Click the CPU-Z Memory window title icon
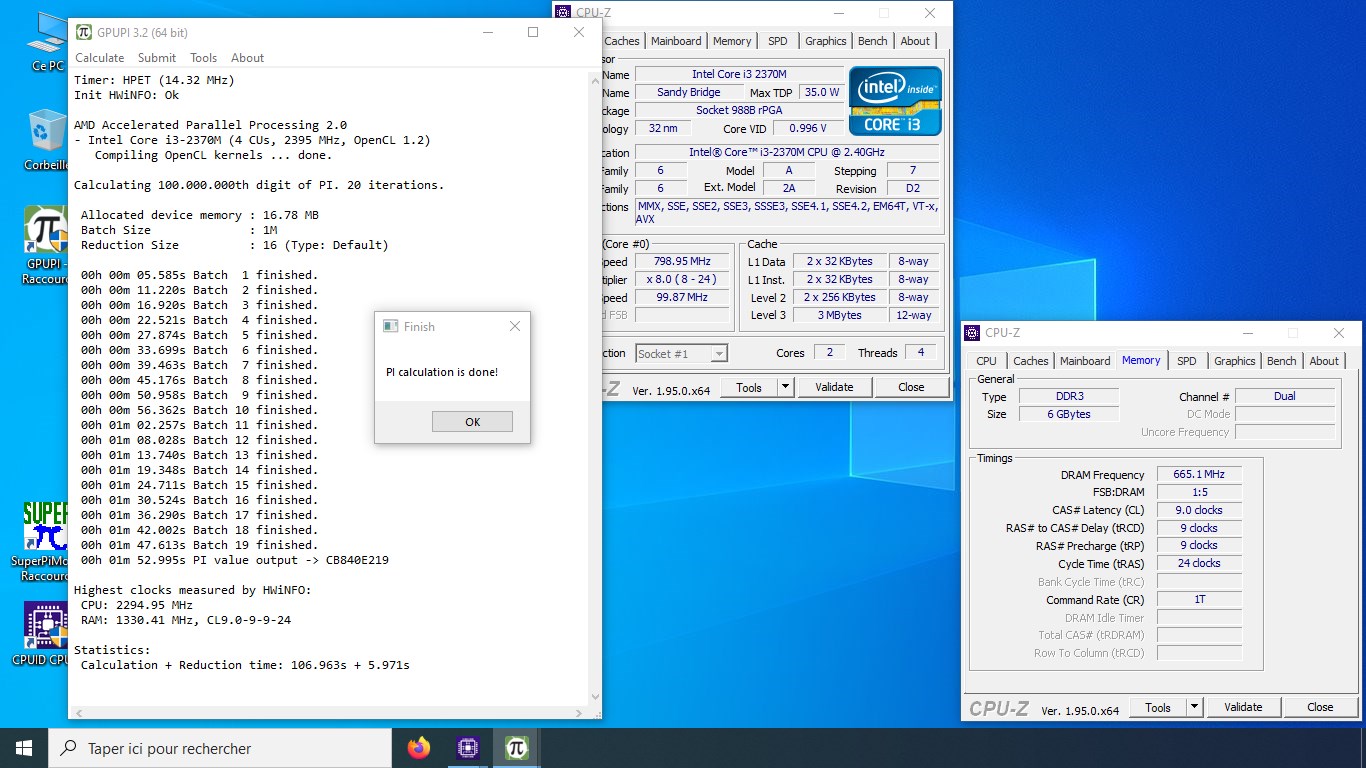This screenshot has height=768, width=1366. coord(972,333)
